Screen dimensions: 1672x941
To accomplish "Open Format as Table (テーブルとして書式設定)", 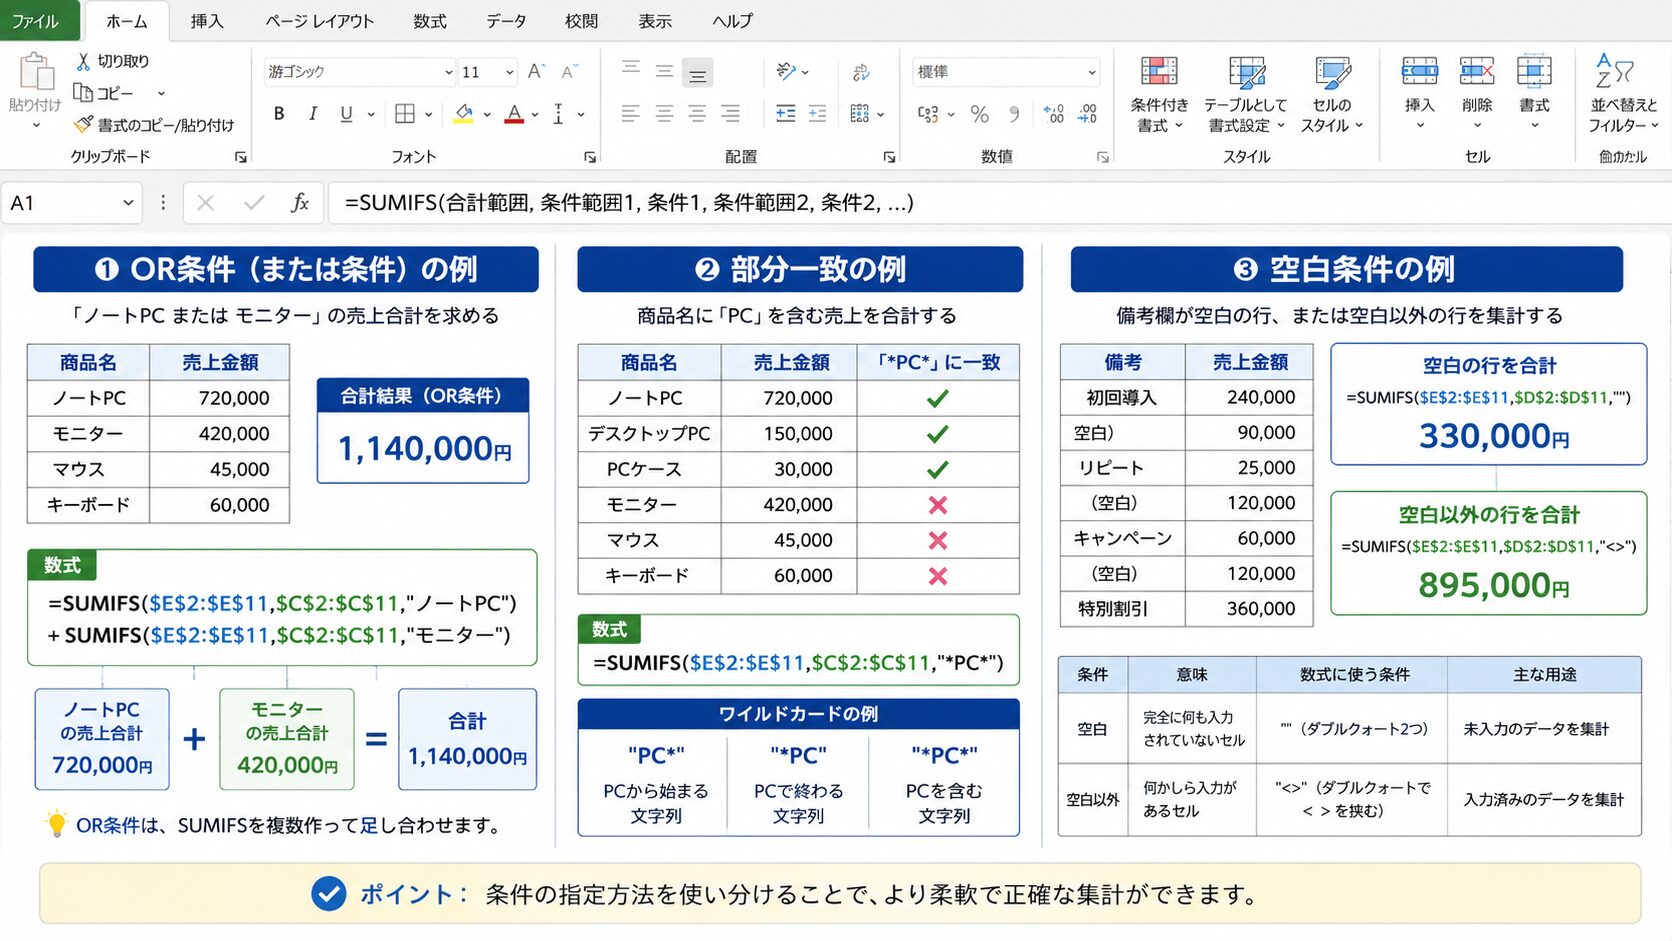I will point(1245,94).
